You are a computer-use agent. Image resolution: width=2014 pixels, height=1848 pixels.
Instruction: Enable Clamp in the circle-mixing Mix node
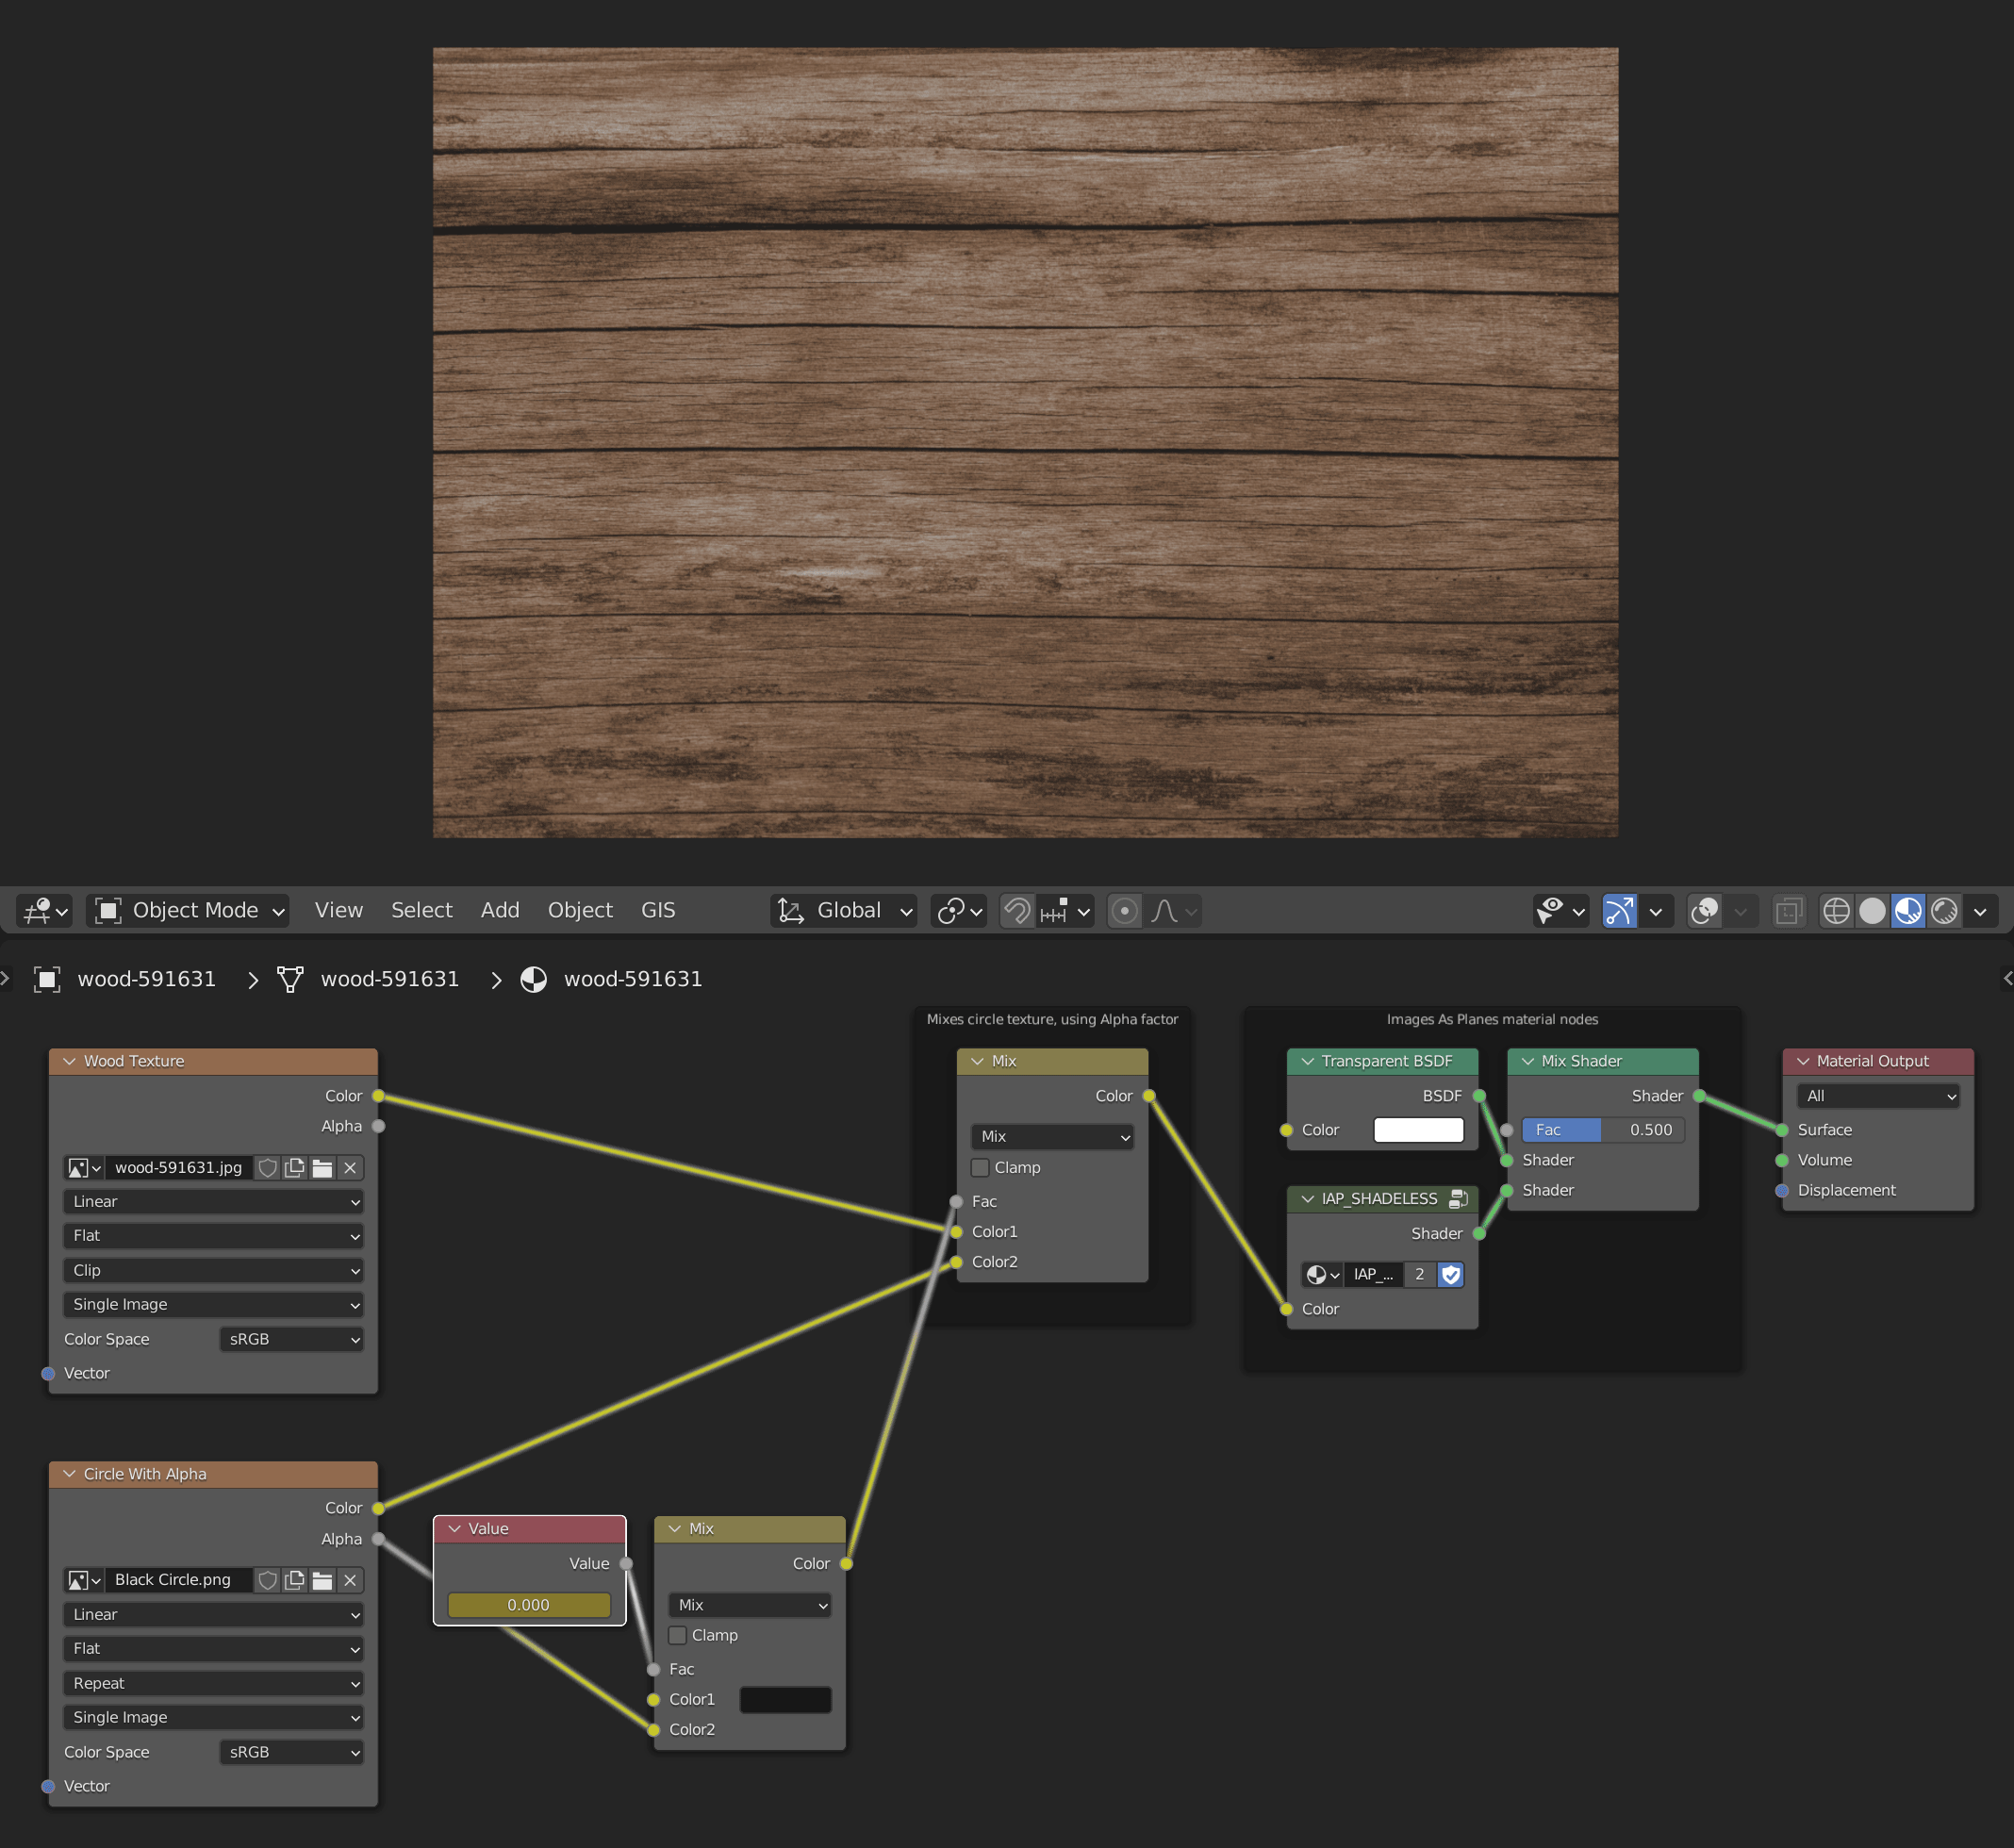pos(980,1167)
